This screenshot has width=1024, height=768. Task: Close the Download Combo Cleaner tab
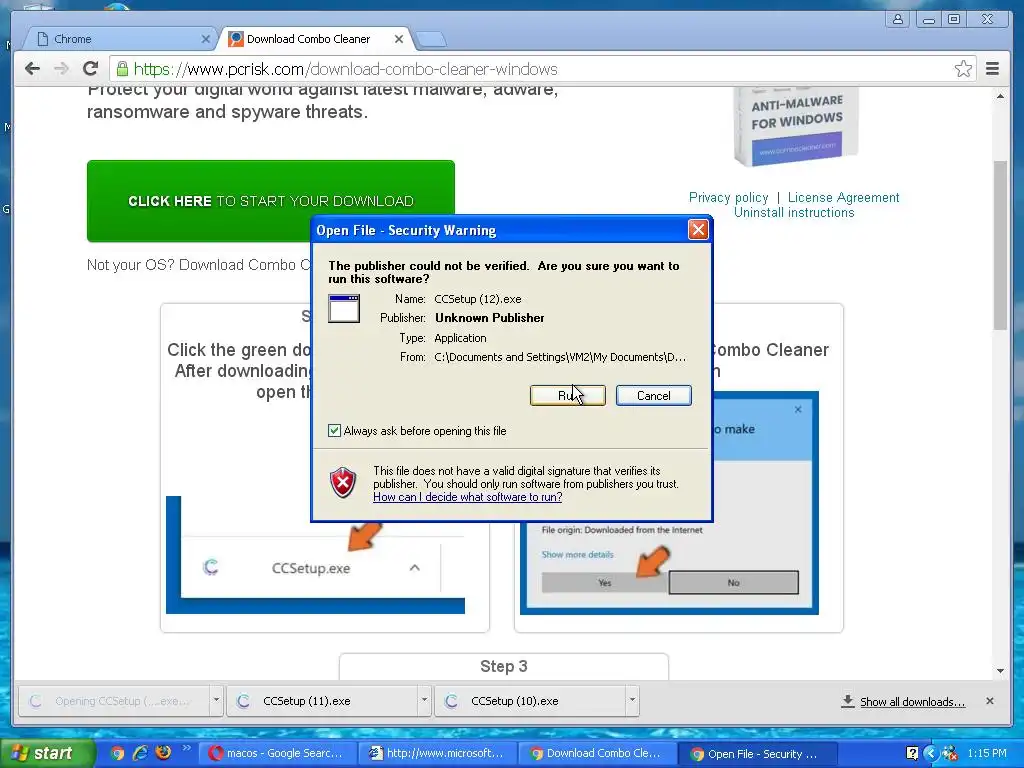tap(398, 39)
